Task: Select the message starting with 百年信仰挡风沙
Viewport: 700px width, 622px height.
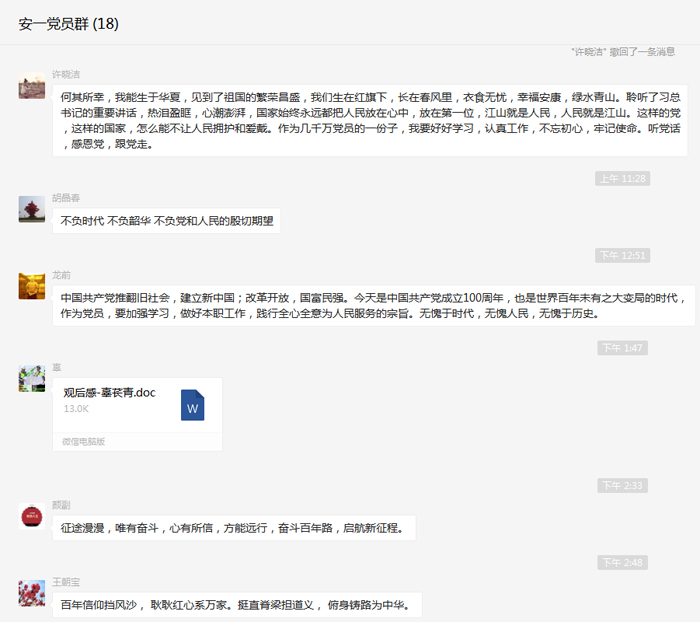Action: click(236, 605)
